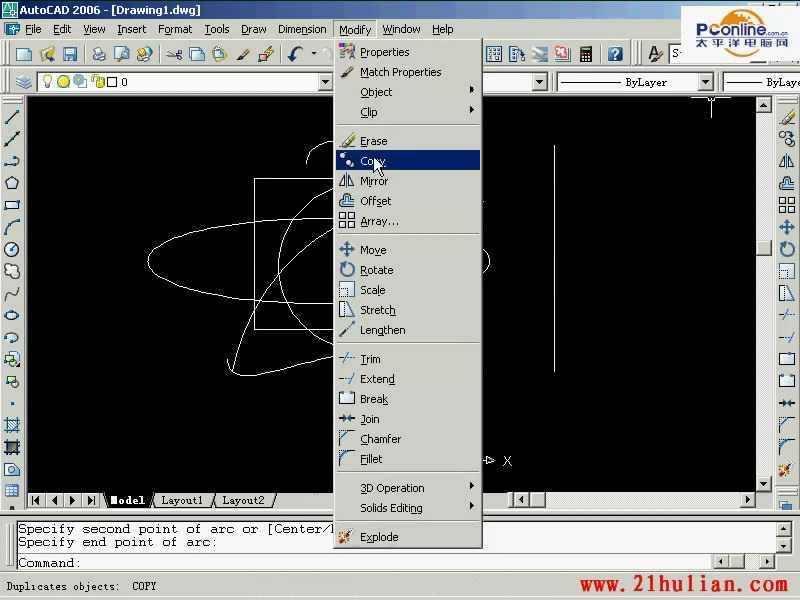
Task: Click the text style name field
Action: click(675, 54)
